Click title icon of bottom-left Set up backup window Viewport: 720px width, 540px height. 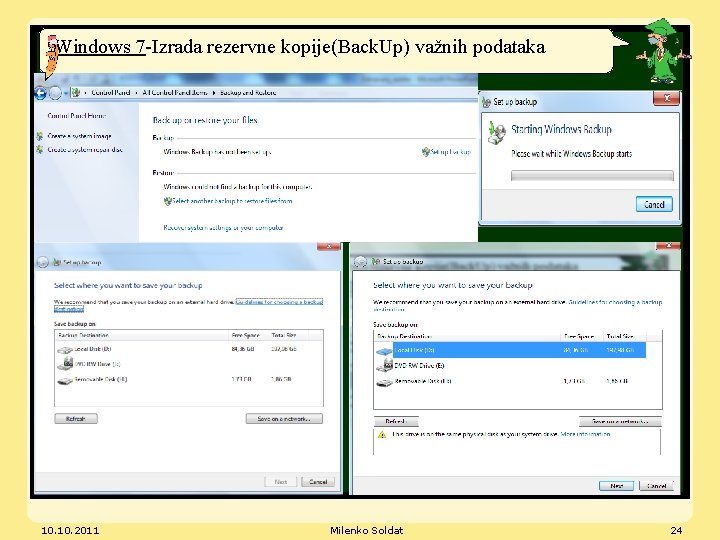click(x=57, y=262)
